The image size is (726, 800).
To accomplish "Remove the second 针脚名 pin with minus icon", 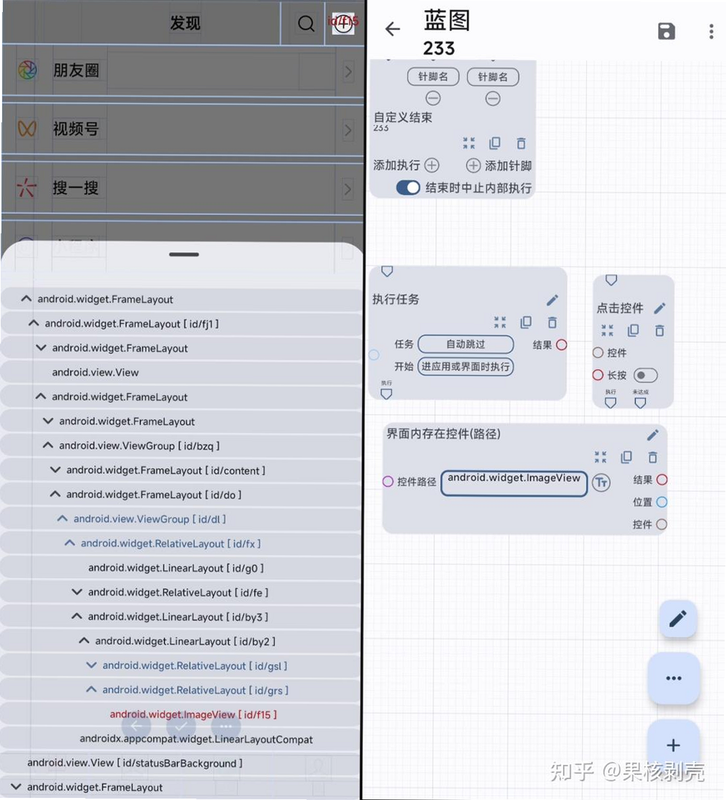I will pos(492,98).
